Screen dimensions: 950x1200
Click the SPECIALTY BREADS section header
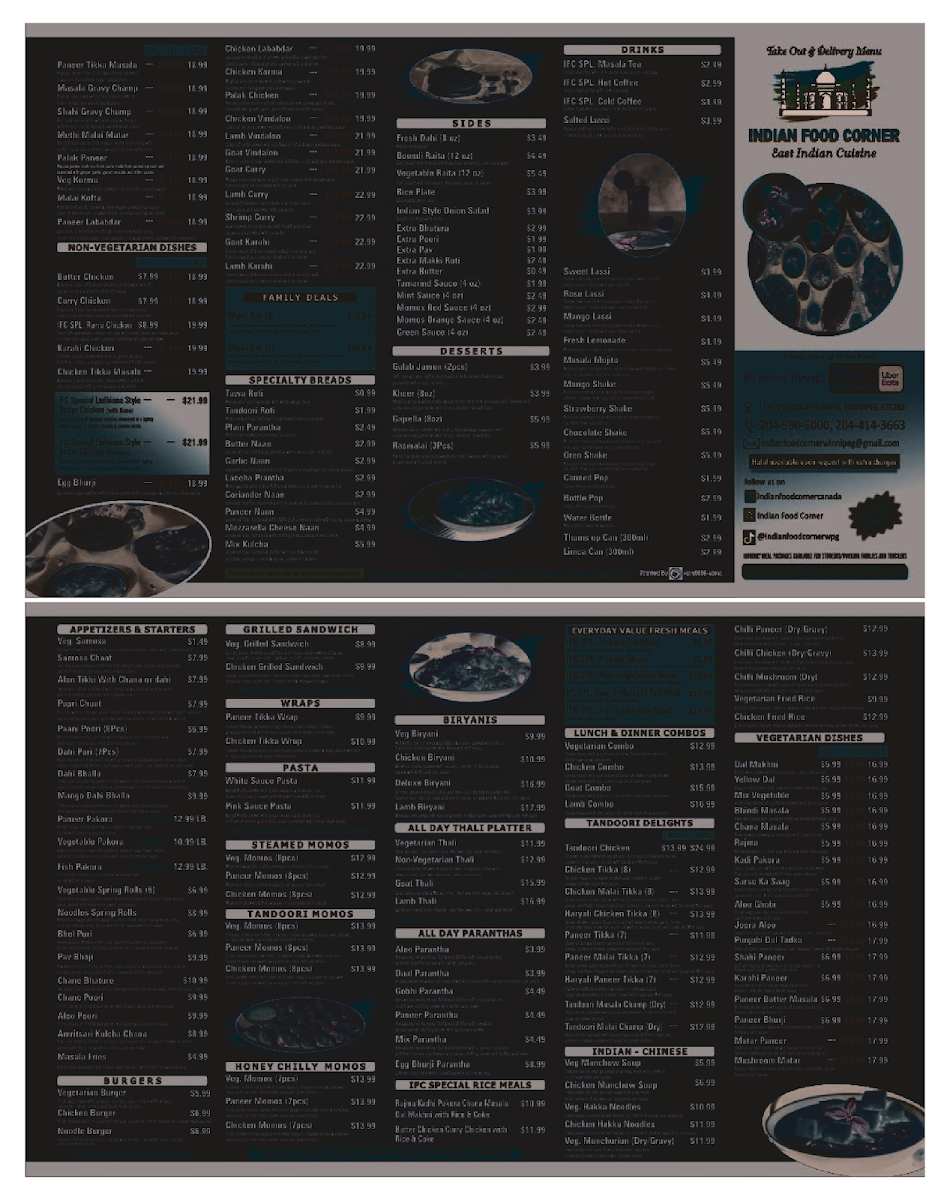pyautogui.click(x=300, y=381)
